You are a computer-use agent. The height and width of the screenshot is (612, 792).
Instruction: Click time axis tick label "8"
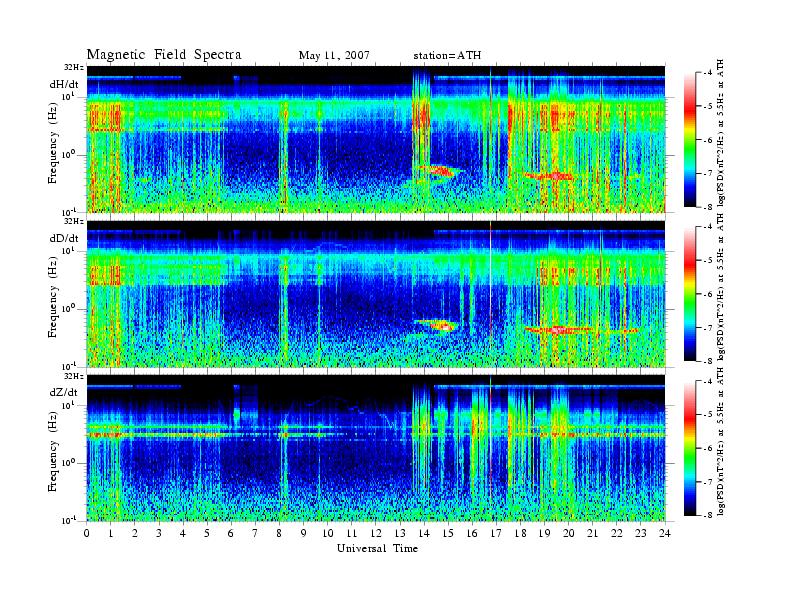pyautogui.click(x=279, y=534)
